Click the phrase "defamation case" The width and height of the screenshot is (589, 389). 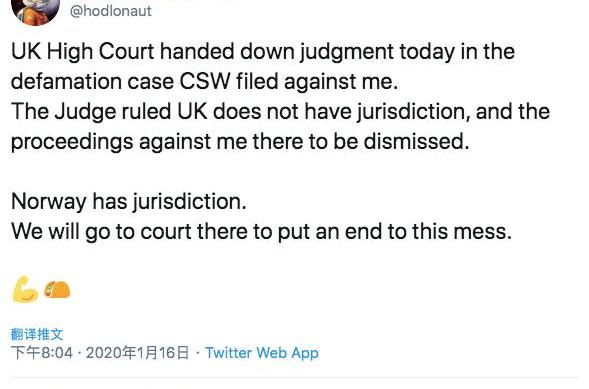coord(92,81)
